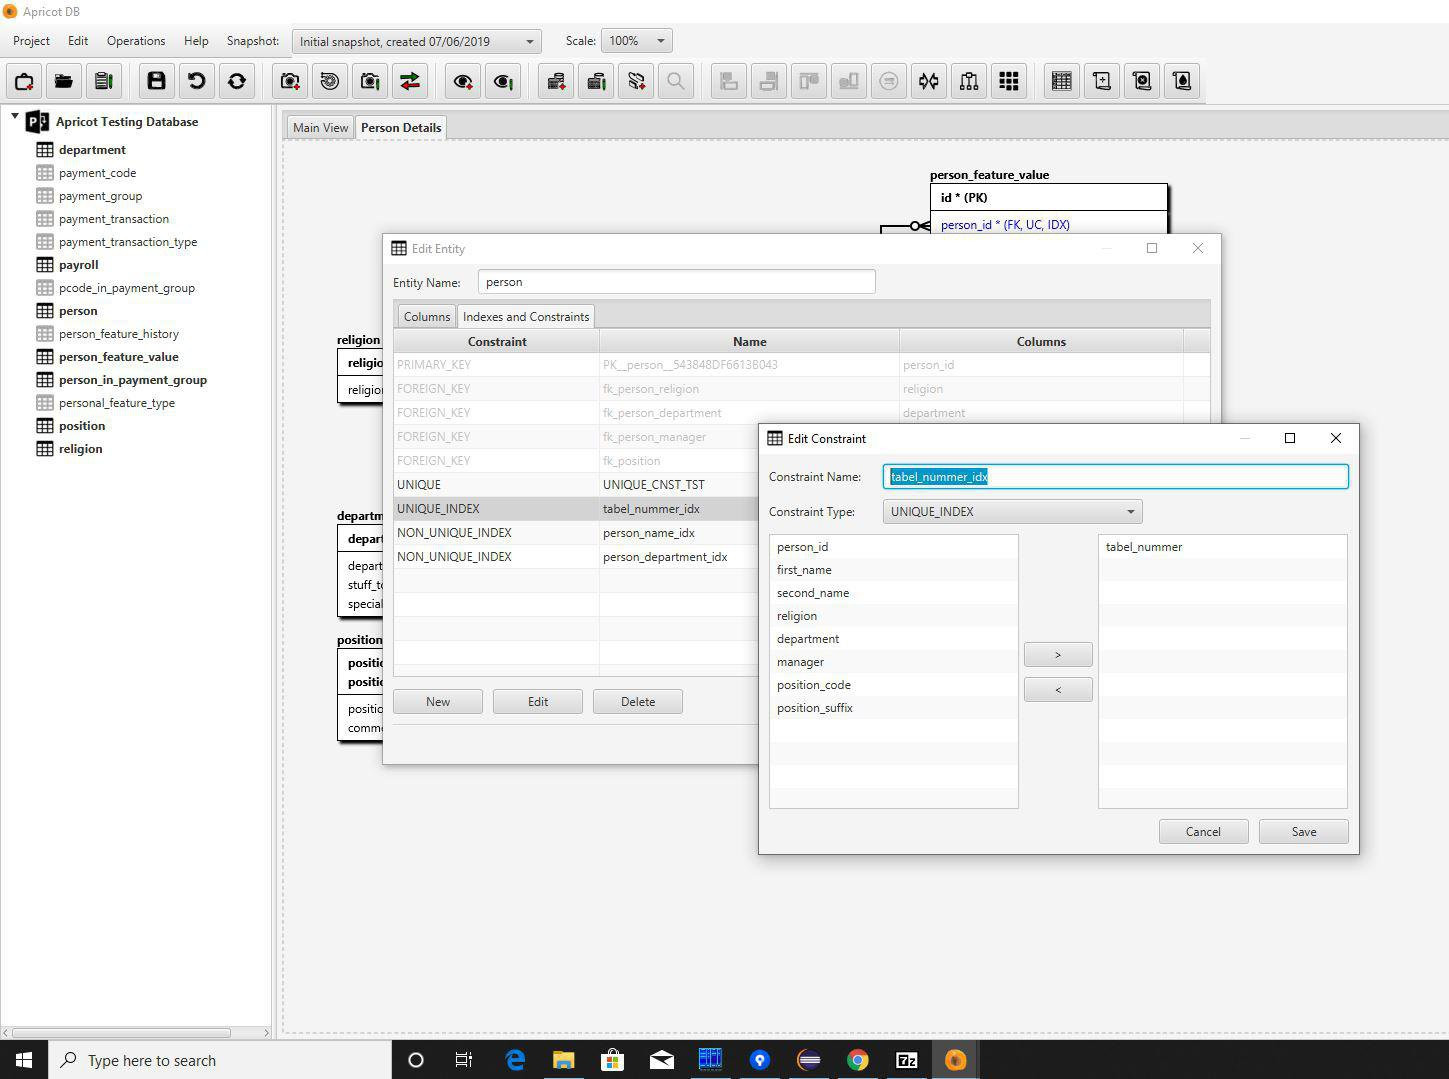Screen dimensions: 1449x1079
Task: Click the Refresh circular arrows icon
Action: coord(237,81)
